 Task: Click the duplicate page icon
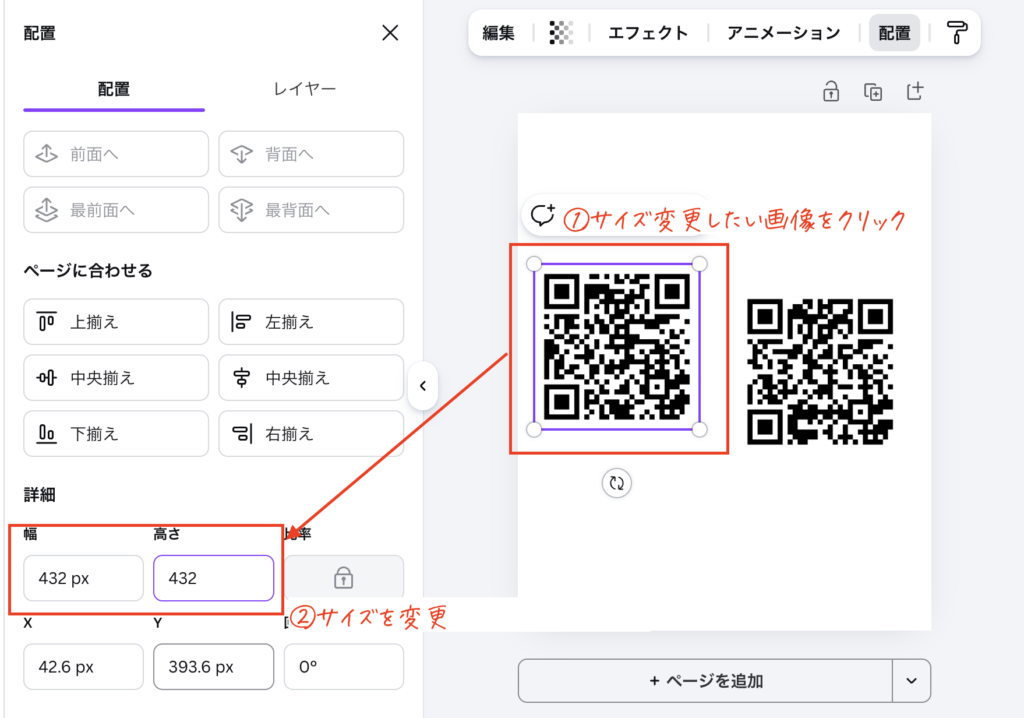click(873, 93)
